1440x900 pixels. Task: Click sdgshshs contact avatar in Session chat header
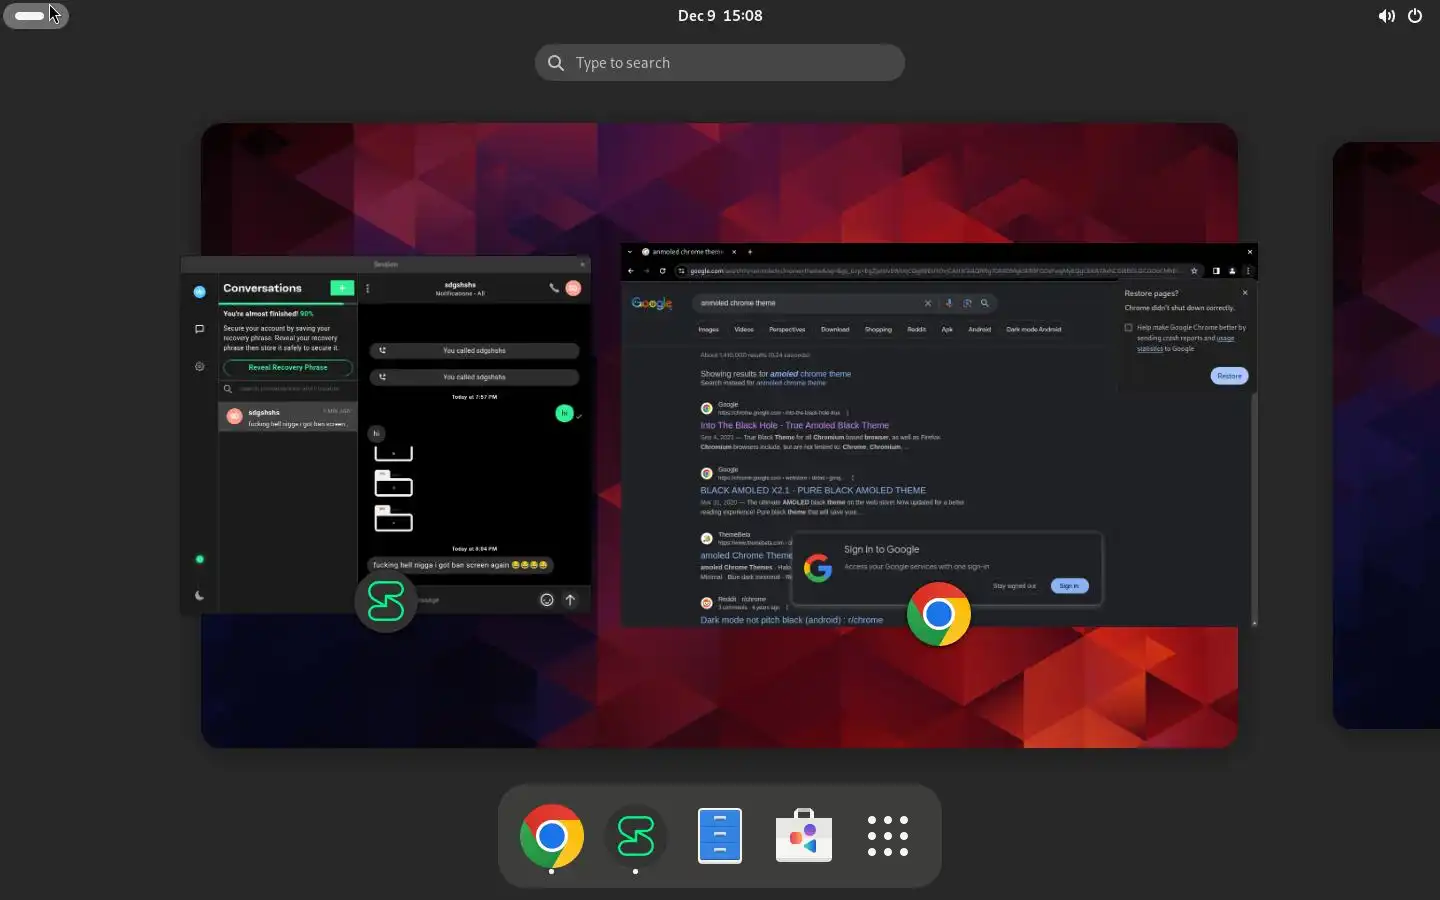(x=573, y=288)
